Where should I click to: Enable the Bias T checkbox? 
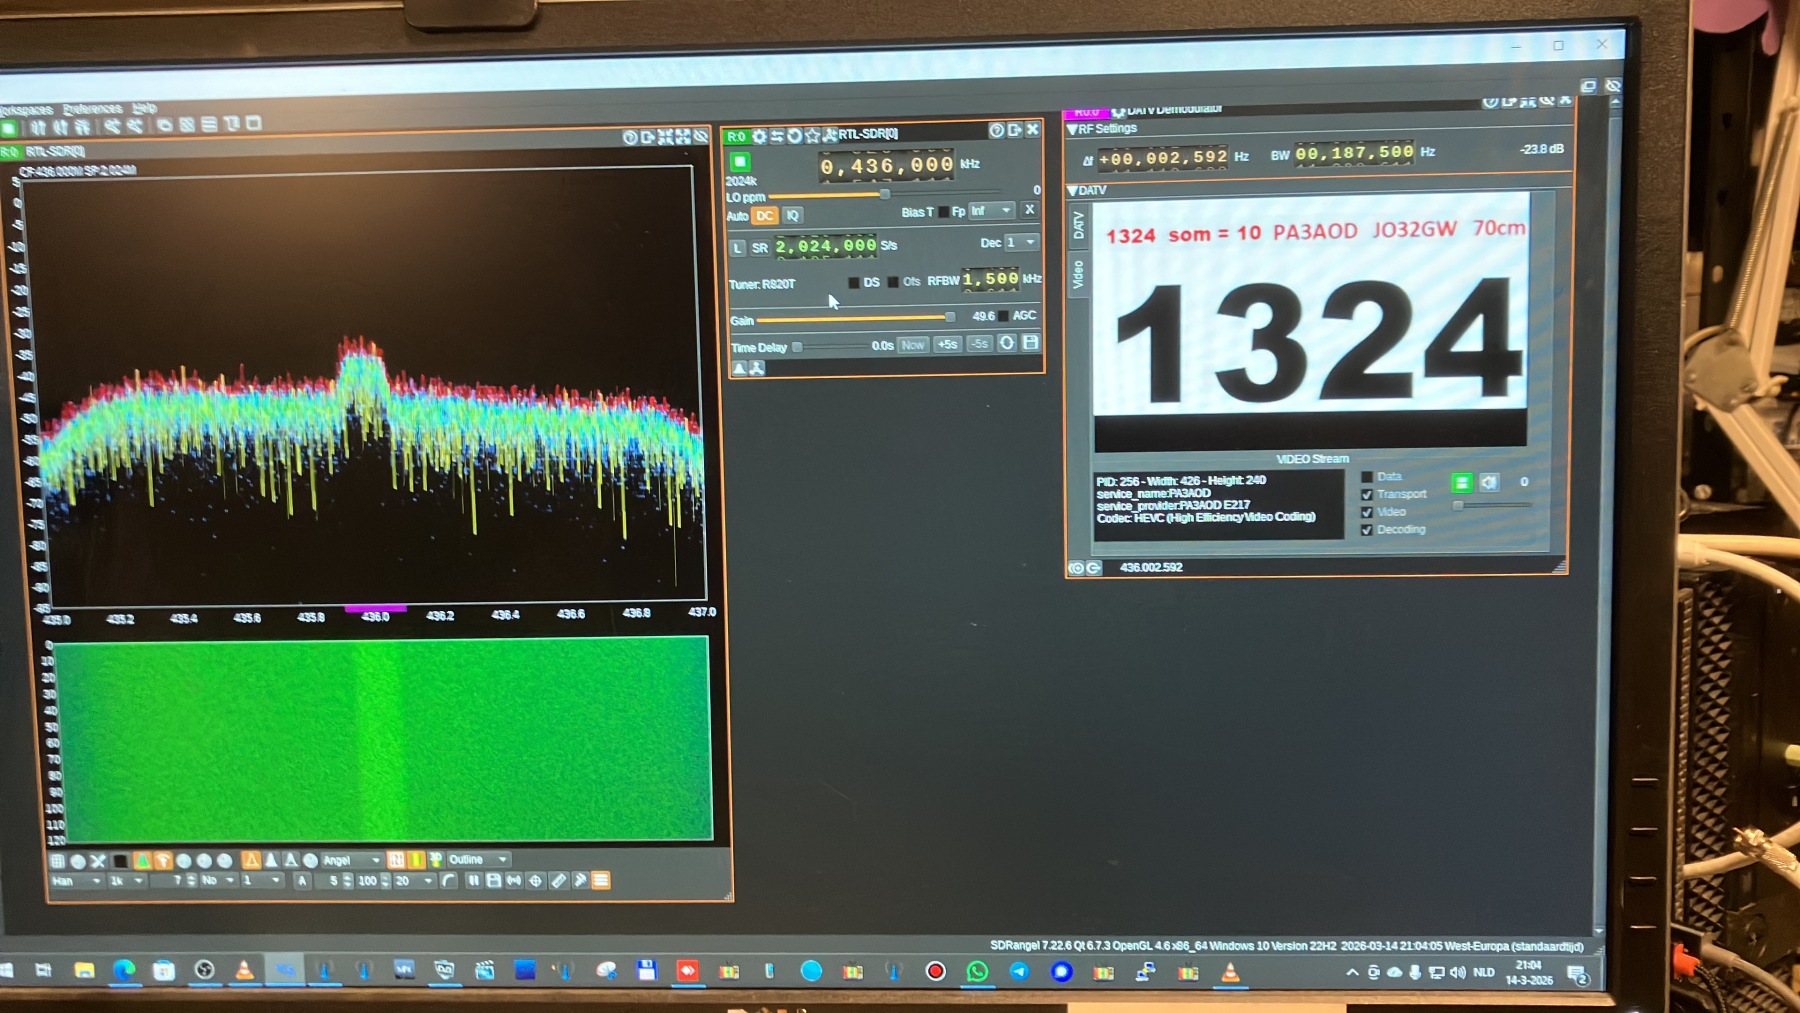tap(943, 212)
